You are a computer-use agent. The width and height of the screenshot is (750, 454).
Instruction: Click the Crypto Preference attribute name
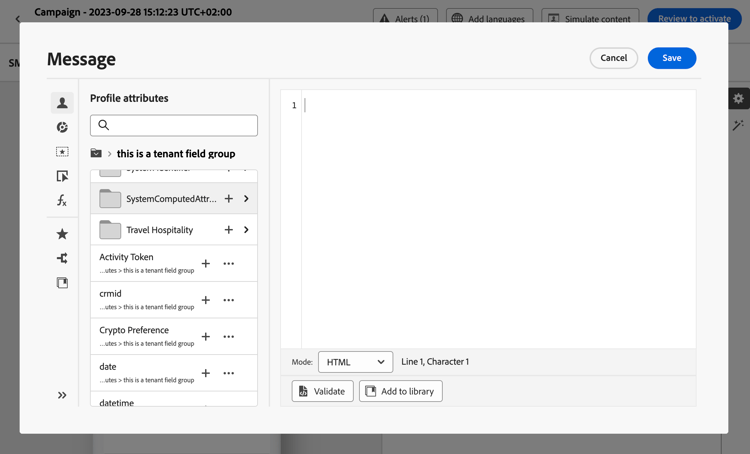pos(134,330)
